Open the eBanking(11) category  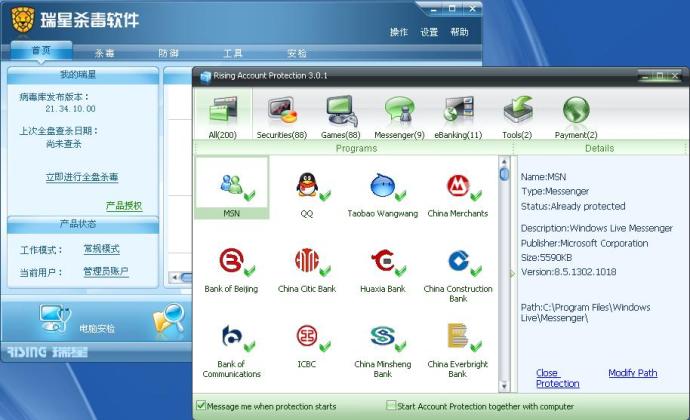(x=459, y=110)
